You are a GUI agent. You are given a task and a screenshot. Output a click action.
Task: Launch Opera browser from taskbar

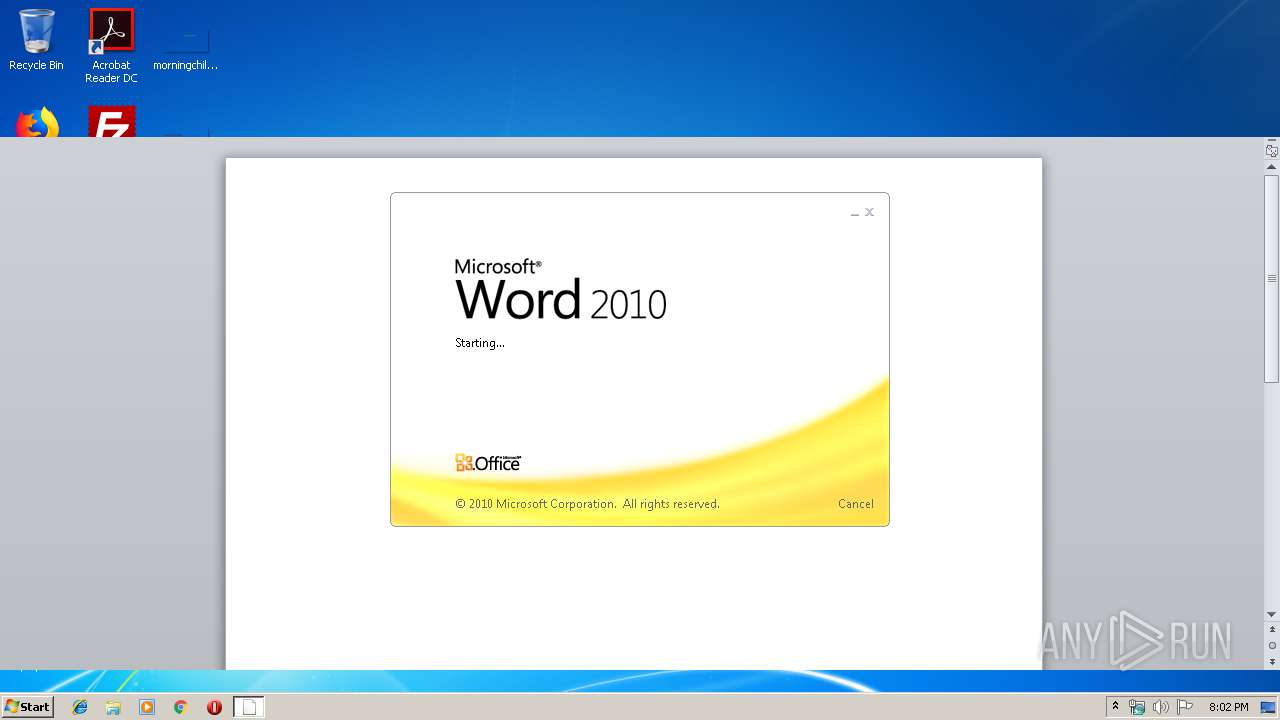[214, 707]
